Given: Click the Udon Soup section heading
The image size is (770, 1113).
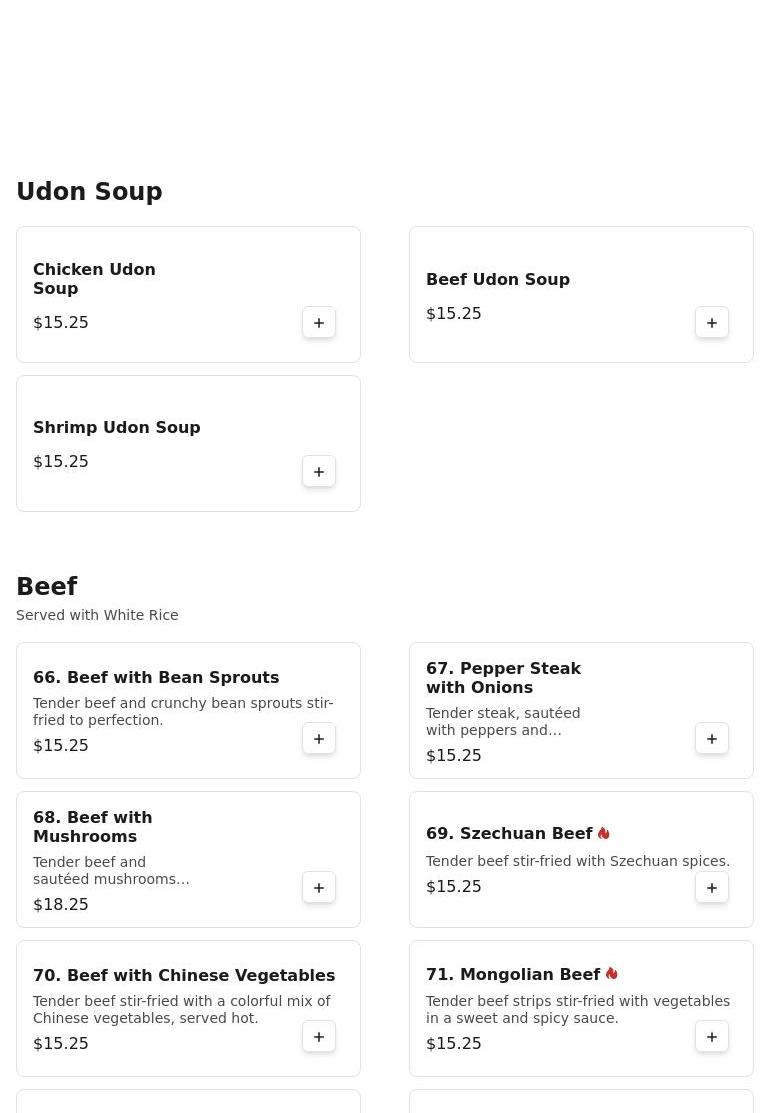Looking at the screenshot, I should tap(89, 192).
